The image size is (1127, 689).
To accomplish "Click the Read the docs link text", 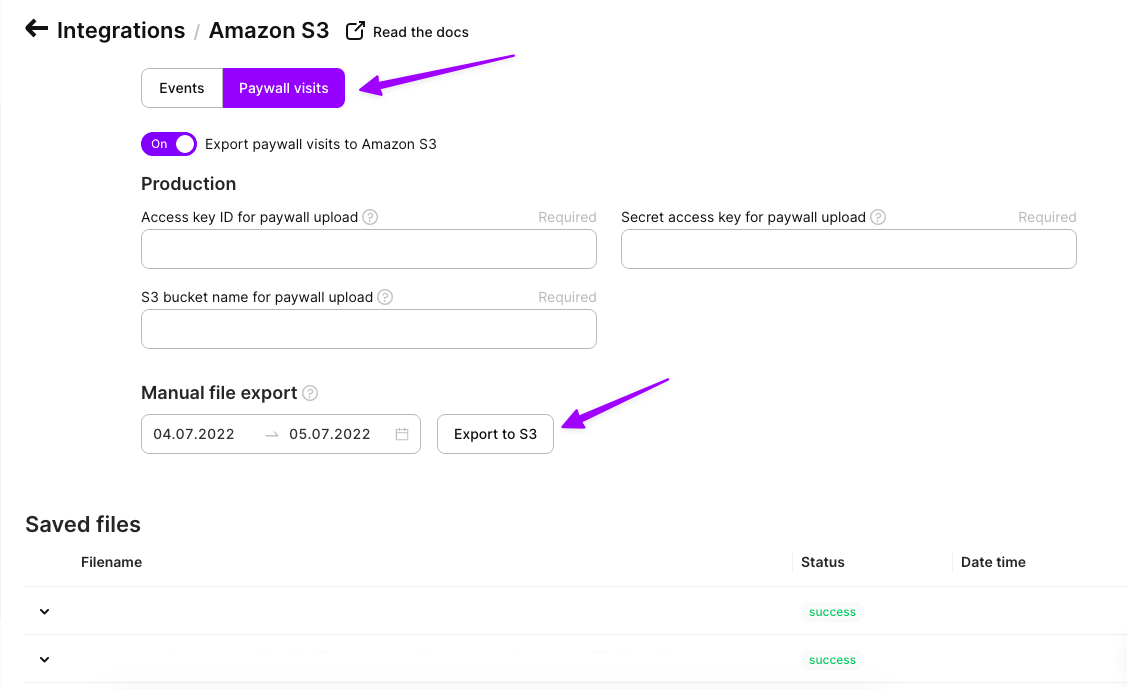I will point(420,32).
